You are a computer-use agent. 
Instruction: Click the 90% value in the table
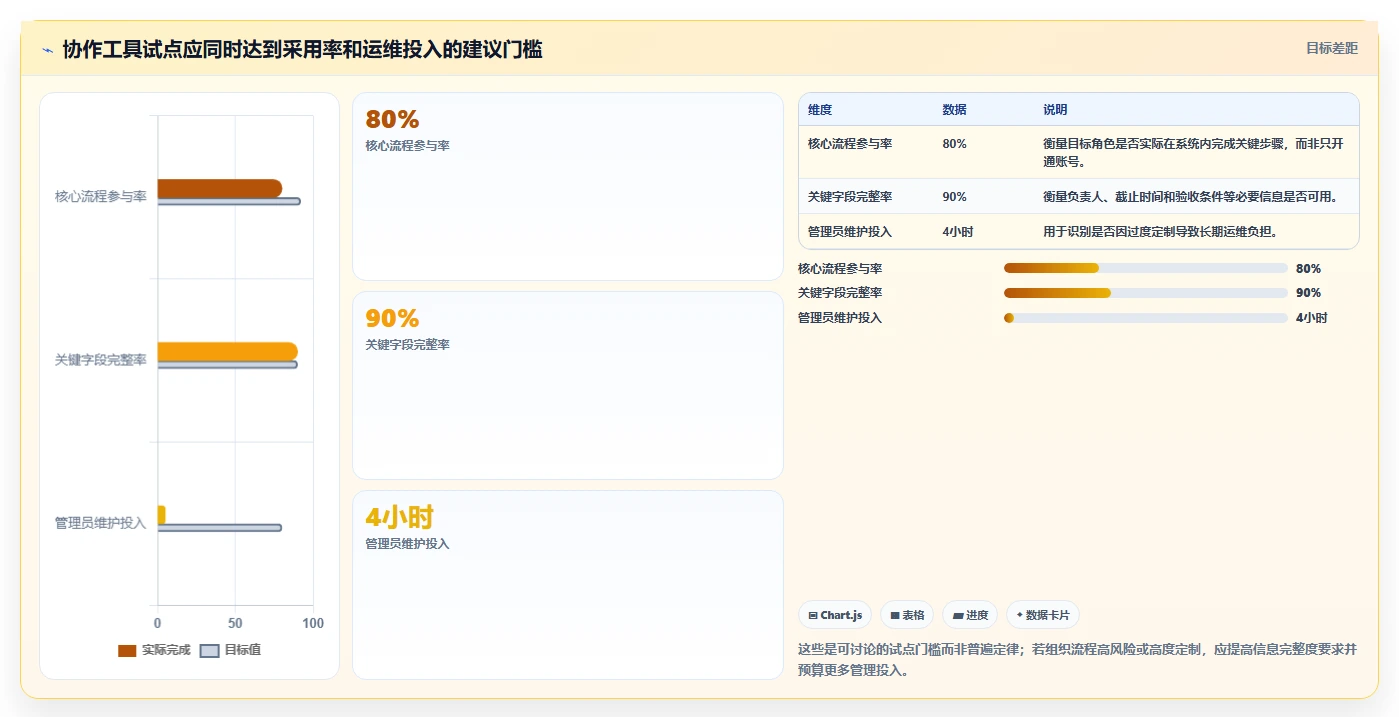(954, 197)
